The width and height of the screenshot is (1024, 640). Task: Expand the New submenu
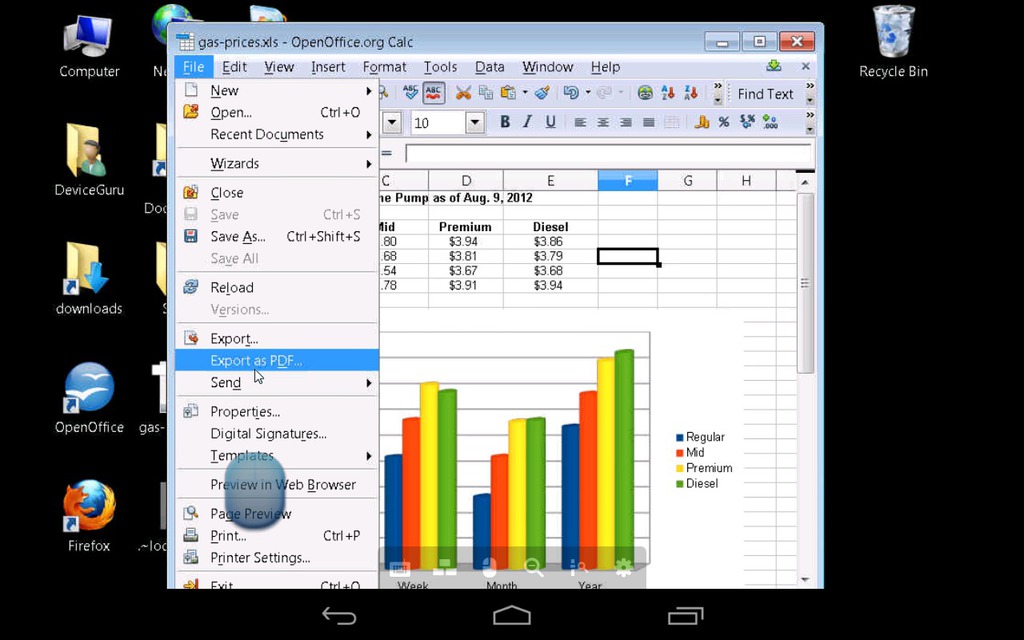[277, 91]
